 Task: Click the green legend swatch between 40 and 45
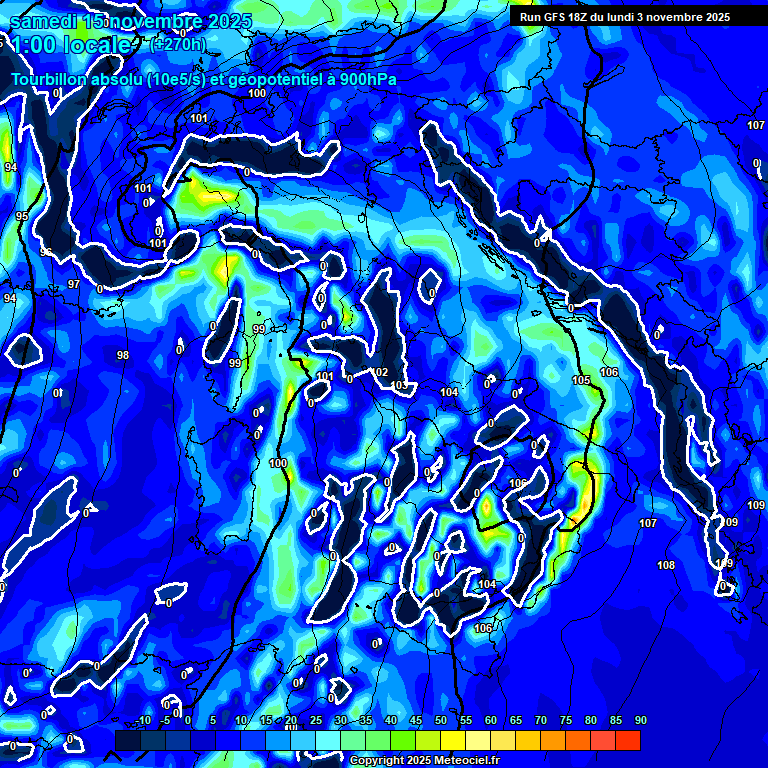click(x=403, y=740)
